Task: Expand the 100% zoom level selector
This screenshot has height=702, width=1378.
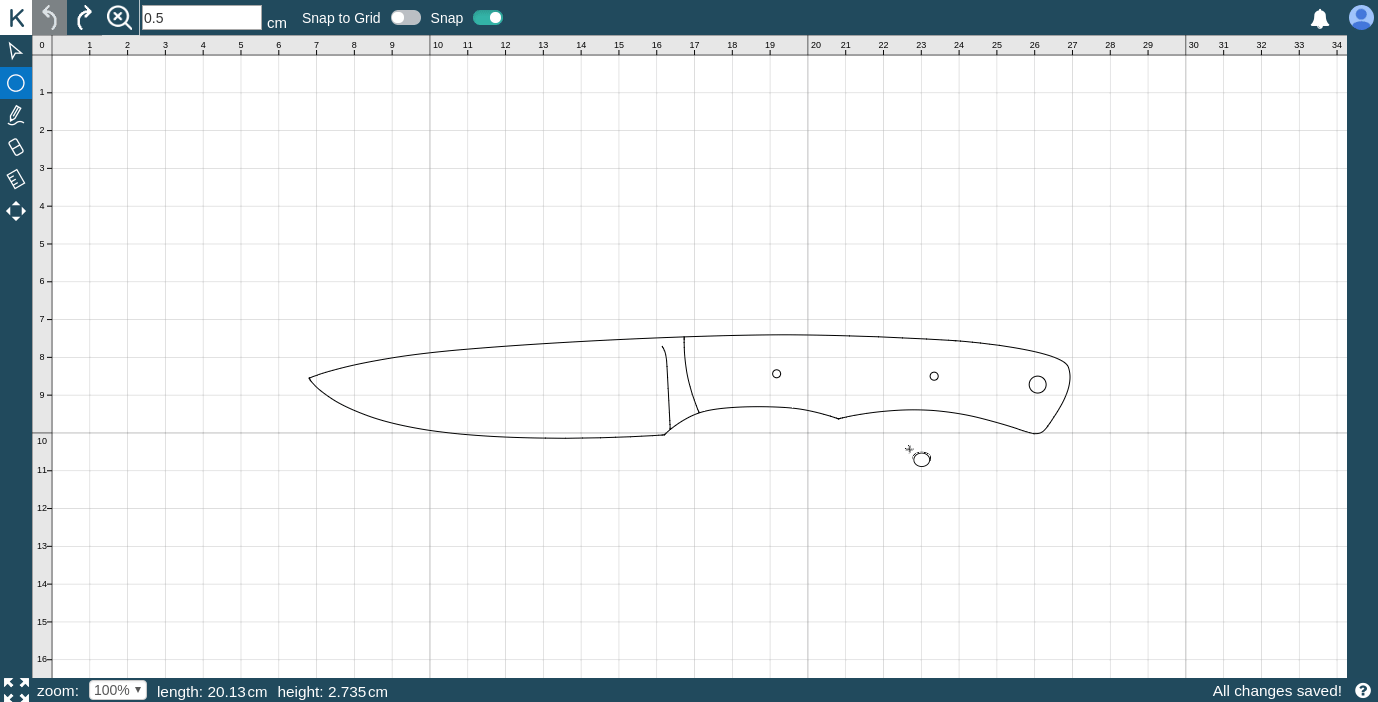Action: [117, 690]
